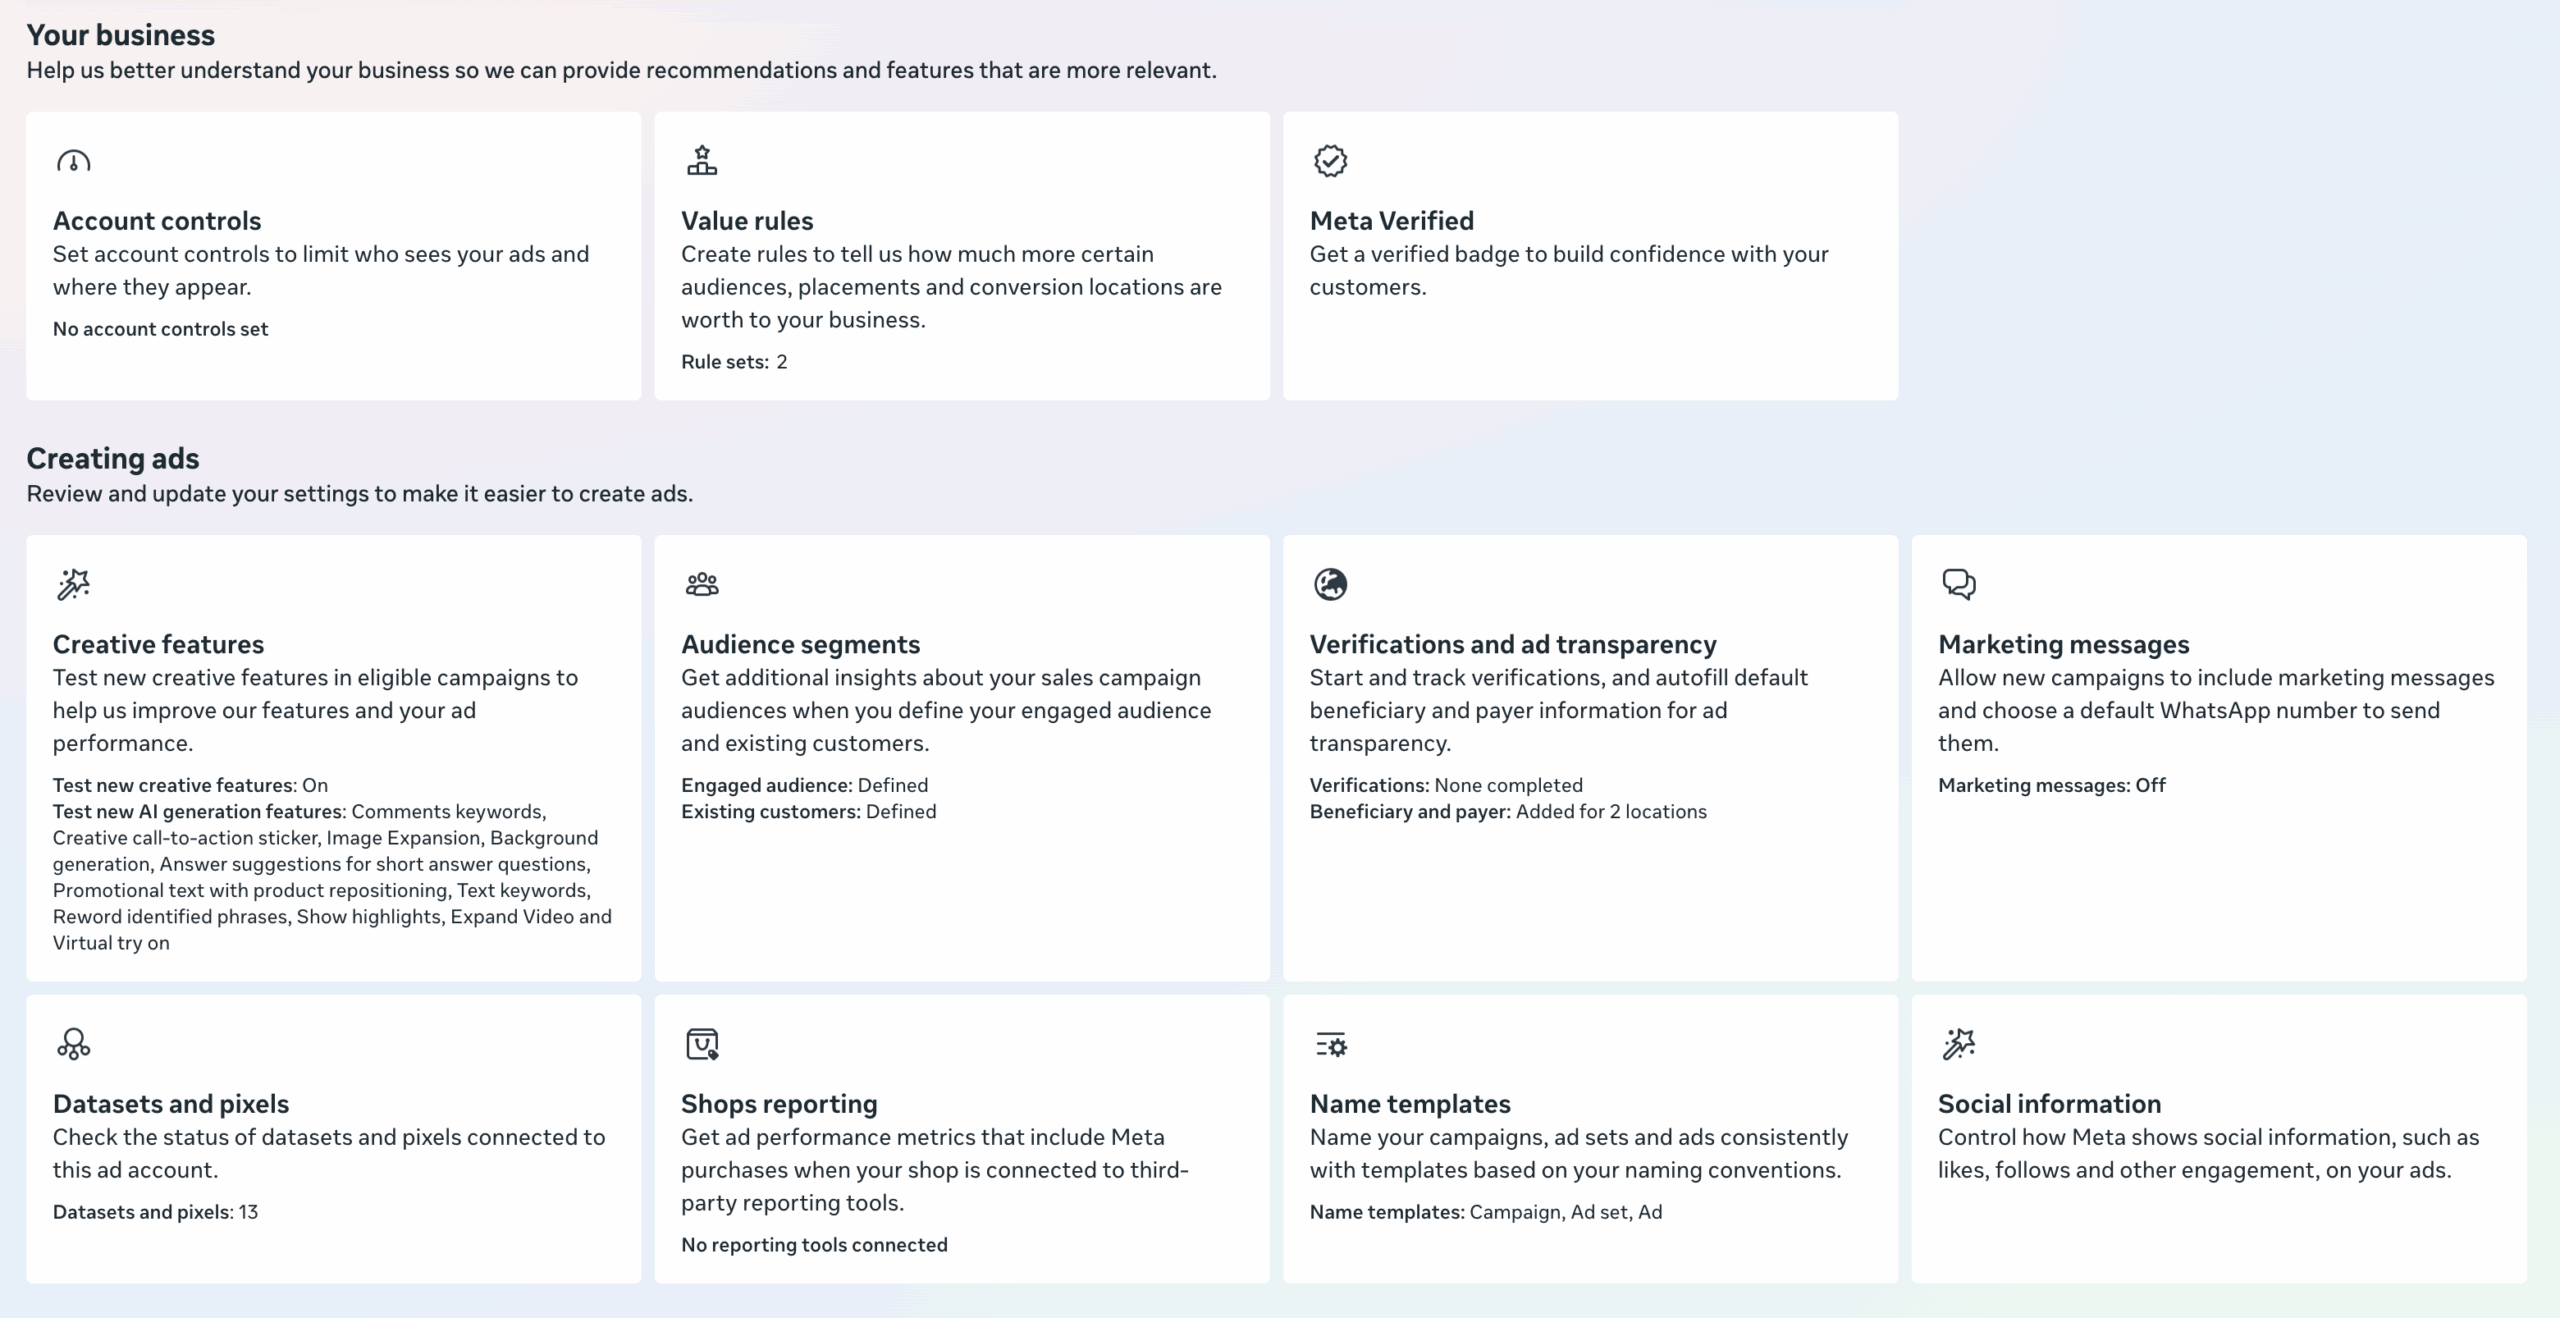Open the Account controls heading

[x=157, y=221]
